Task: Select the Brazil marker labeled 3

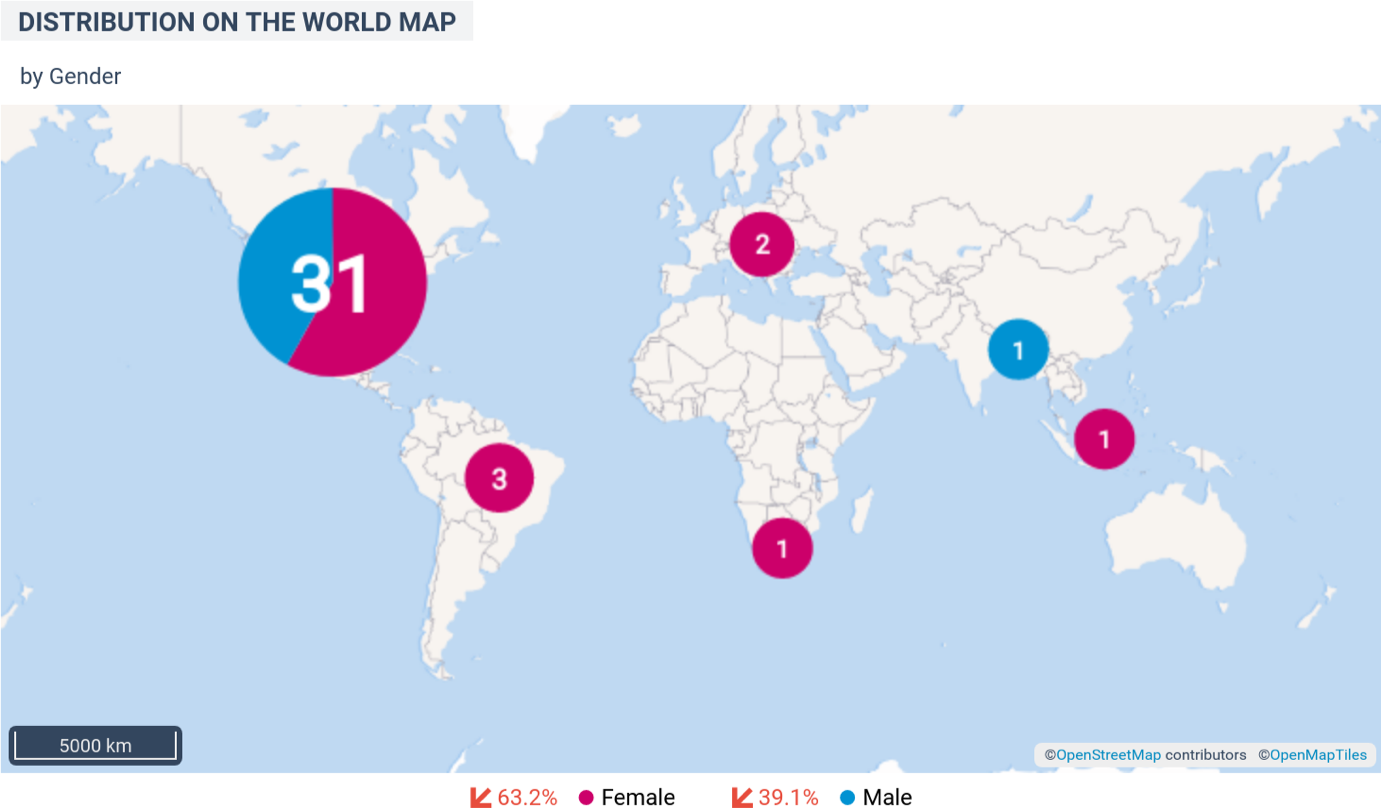Action: (x=499, y=478)
